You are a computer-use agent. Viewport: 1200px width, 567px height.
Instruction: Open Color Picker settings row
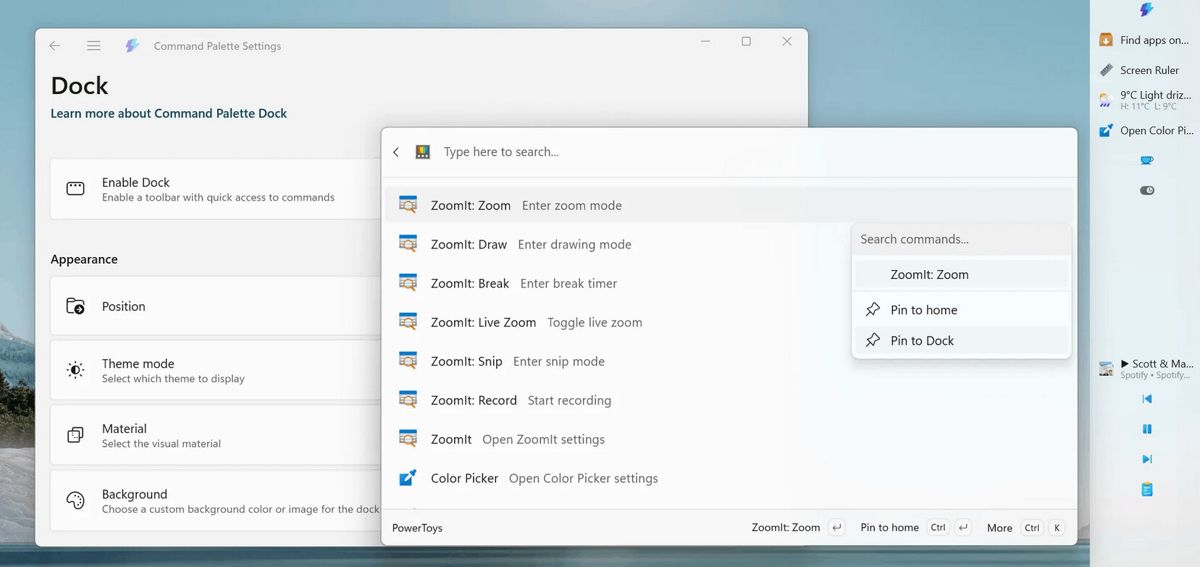pos(729,478)
